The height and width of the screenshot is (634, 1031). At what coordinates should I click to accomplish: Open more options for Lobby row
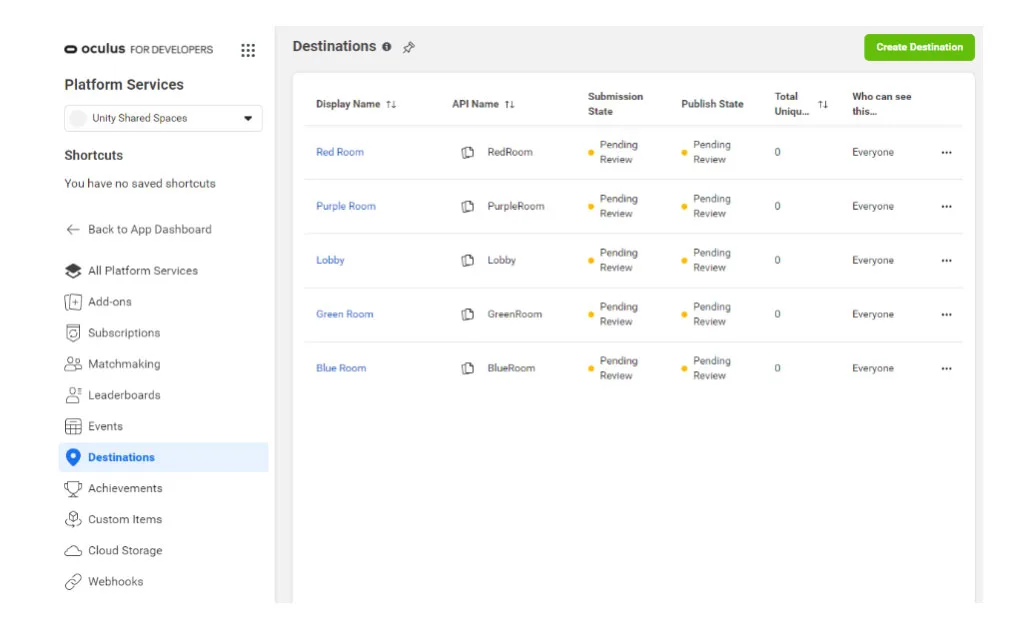point(946,260)
